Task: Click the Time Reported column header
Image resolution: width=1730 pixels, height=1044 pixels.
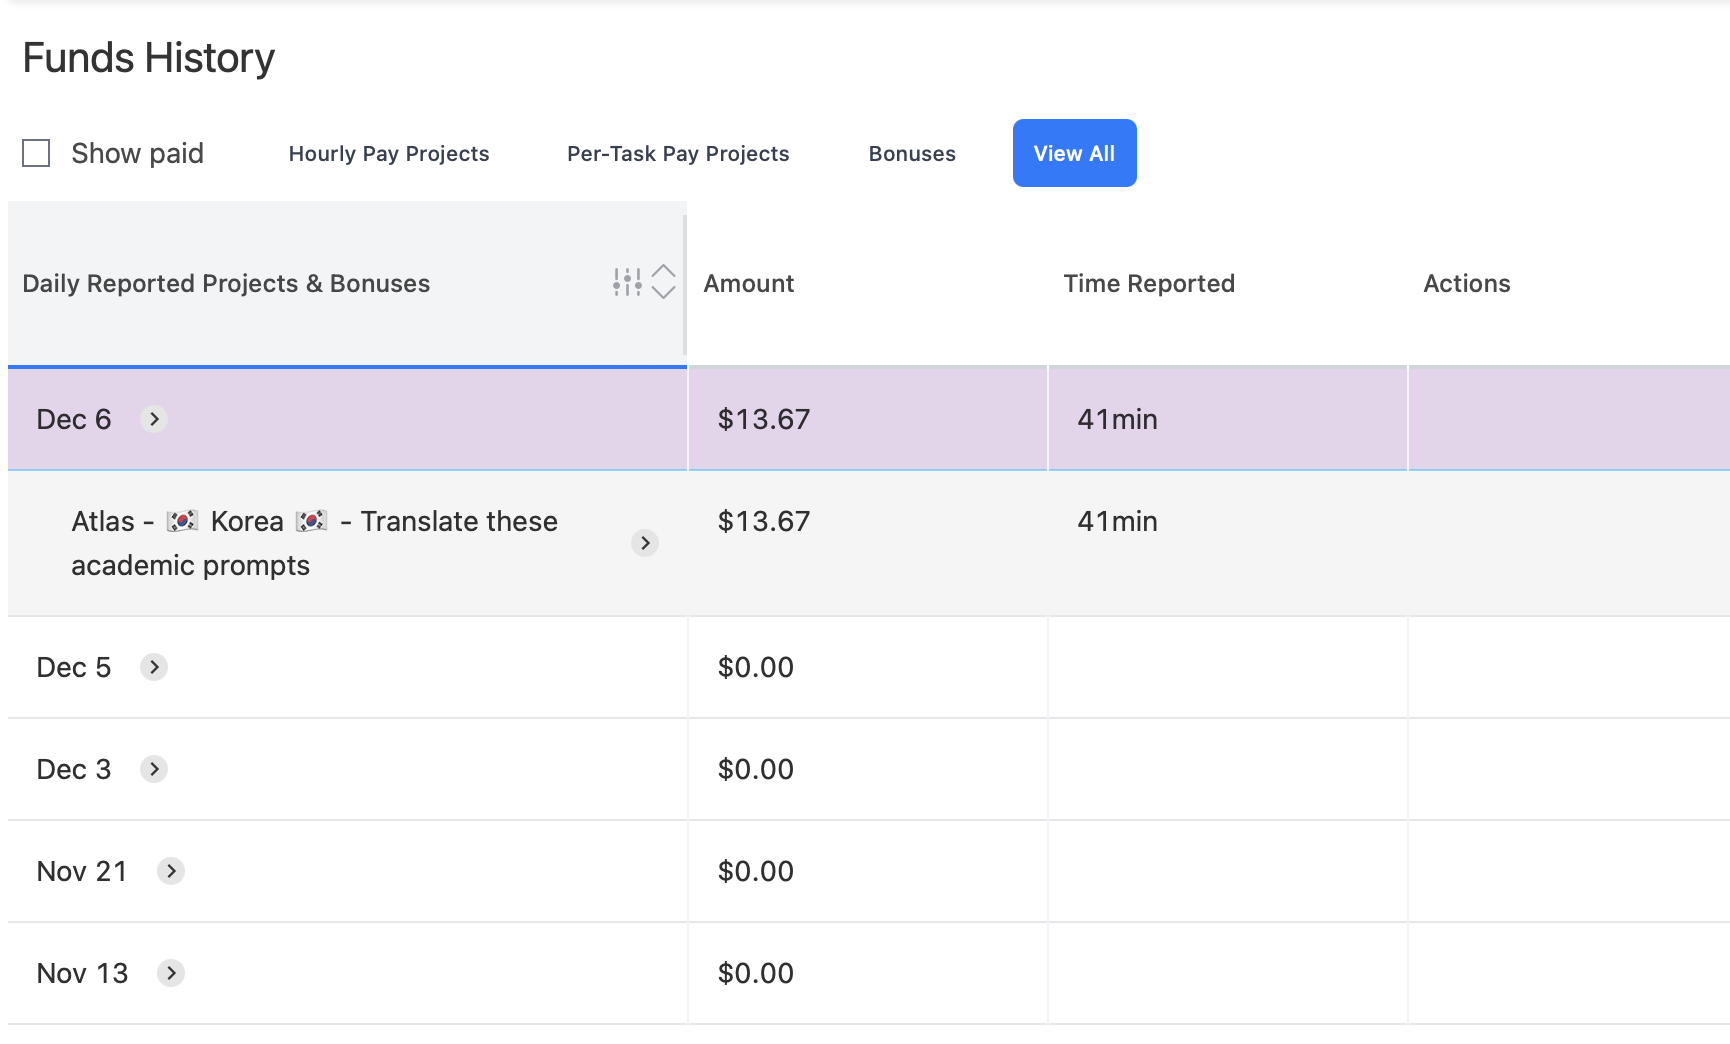Action: tap(1149, 284)
